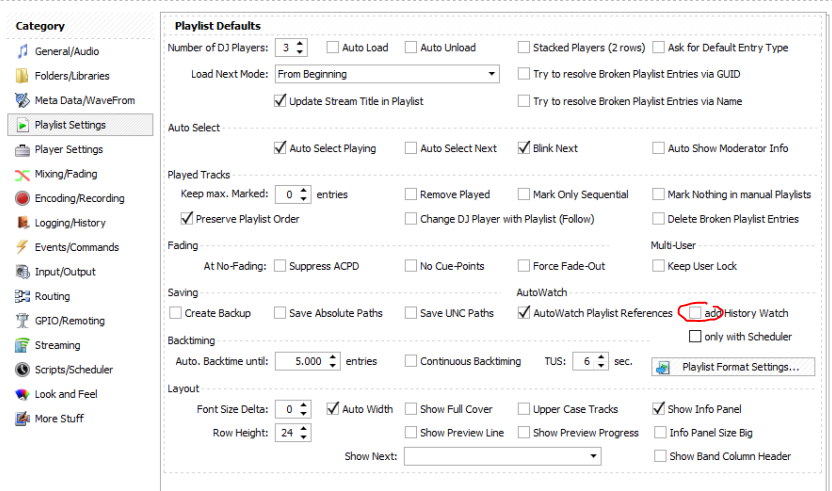Select the Events/Commands lightning icon
832x491 pixels.
click(22, 247)
